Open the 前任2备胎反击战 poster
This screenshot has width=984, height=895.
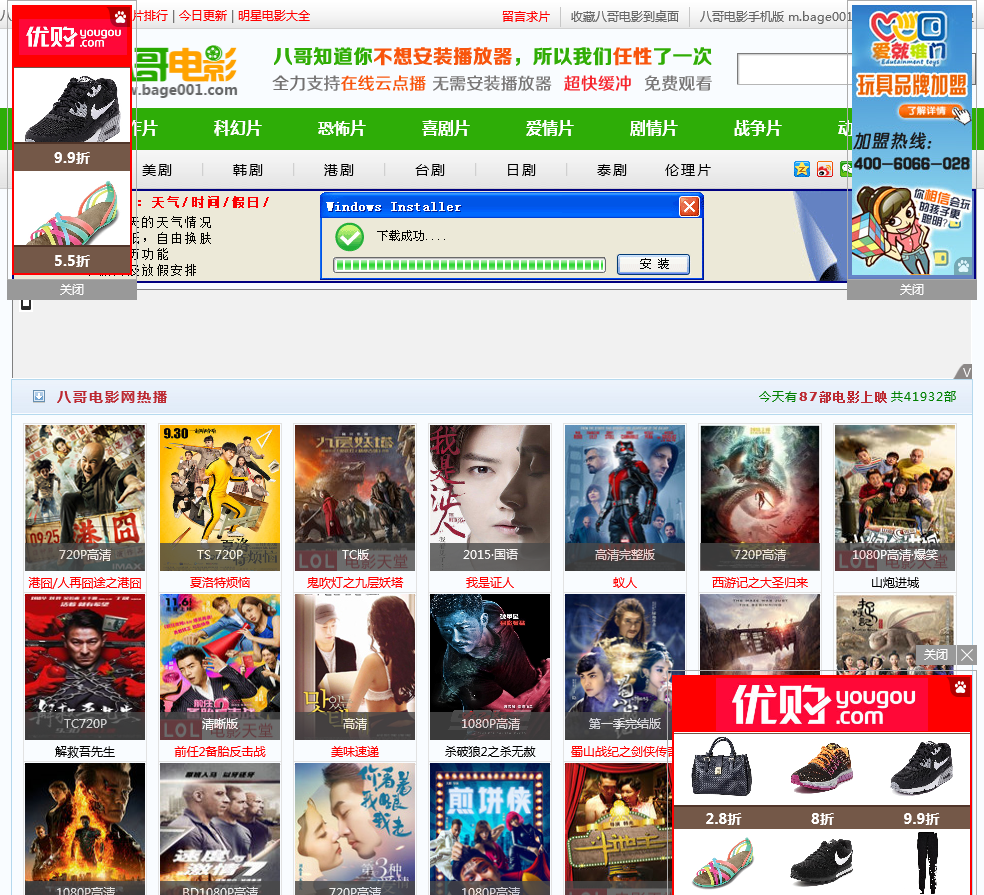[220, 667]
